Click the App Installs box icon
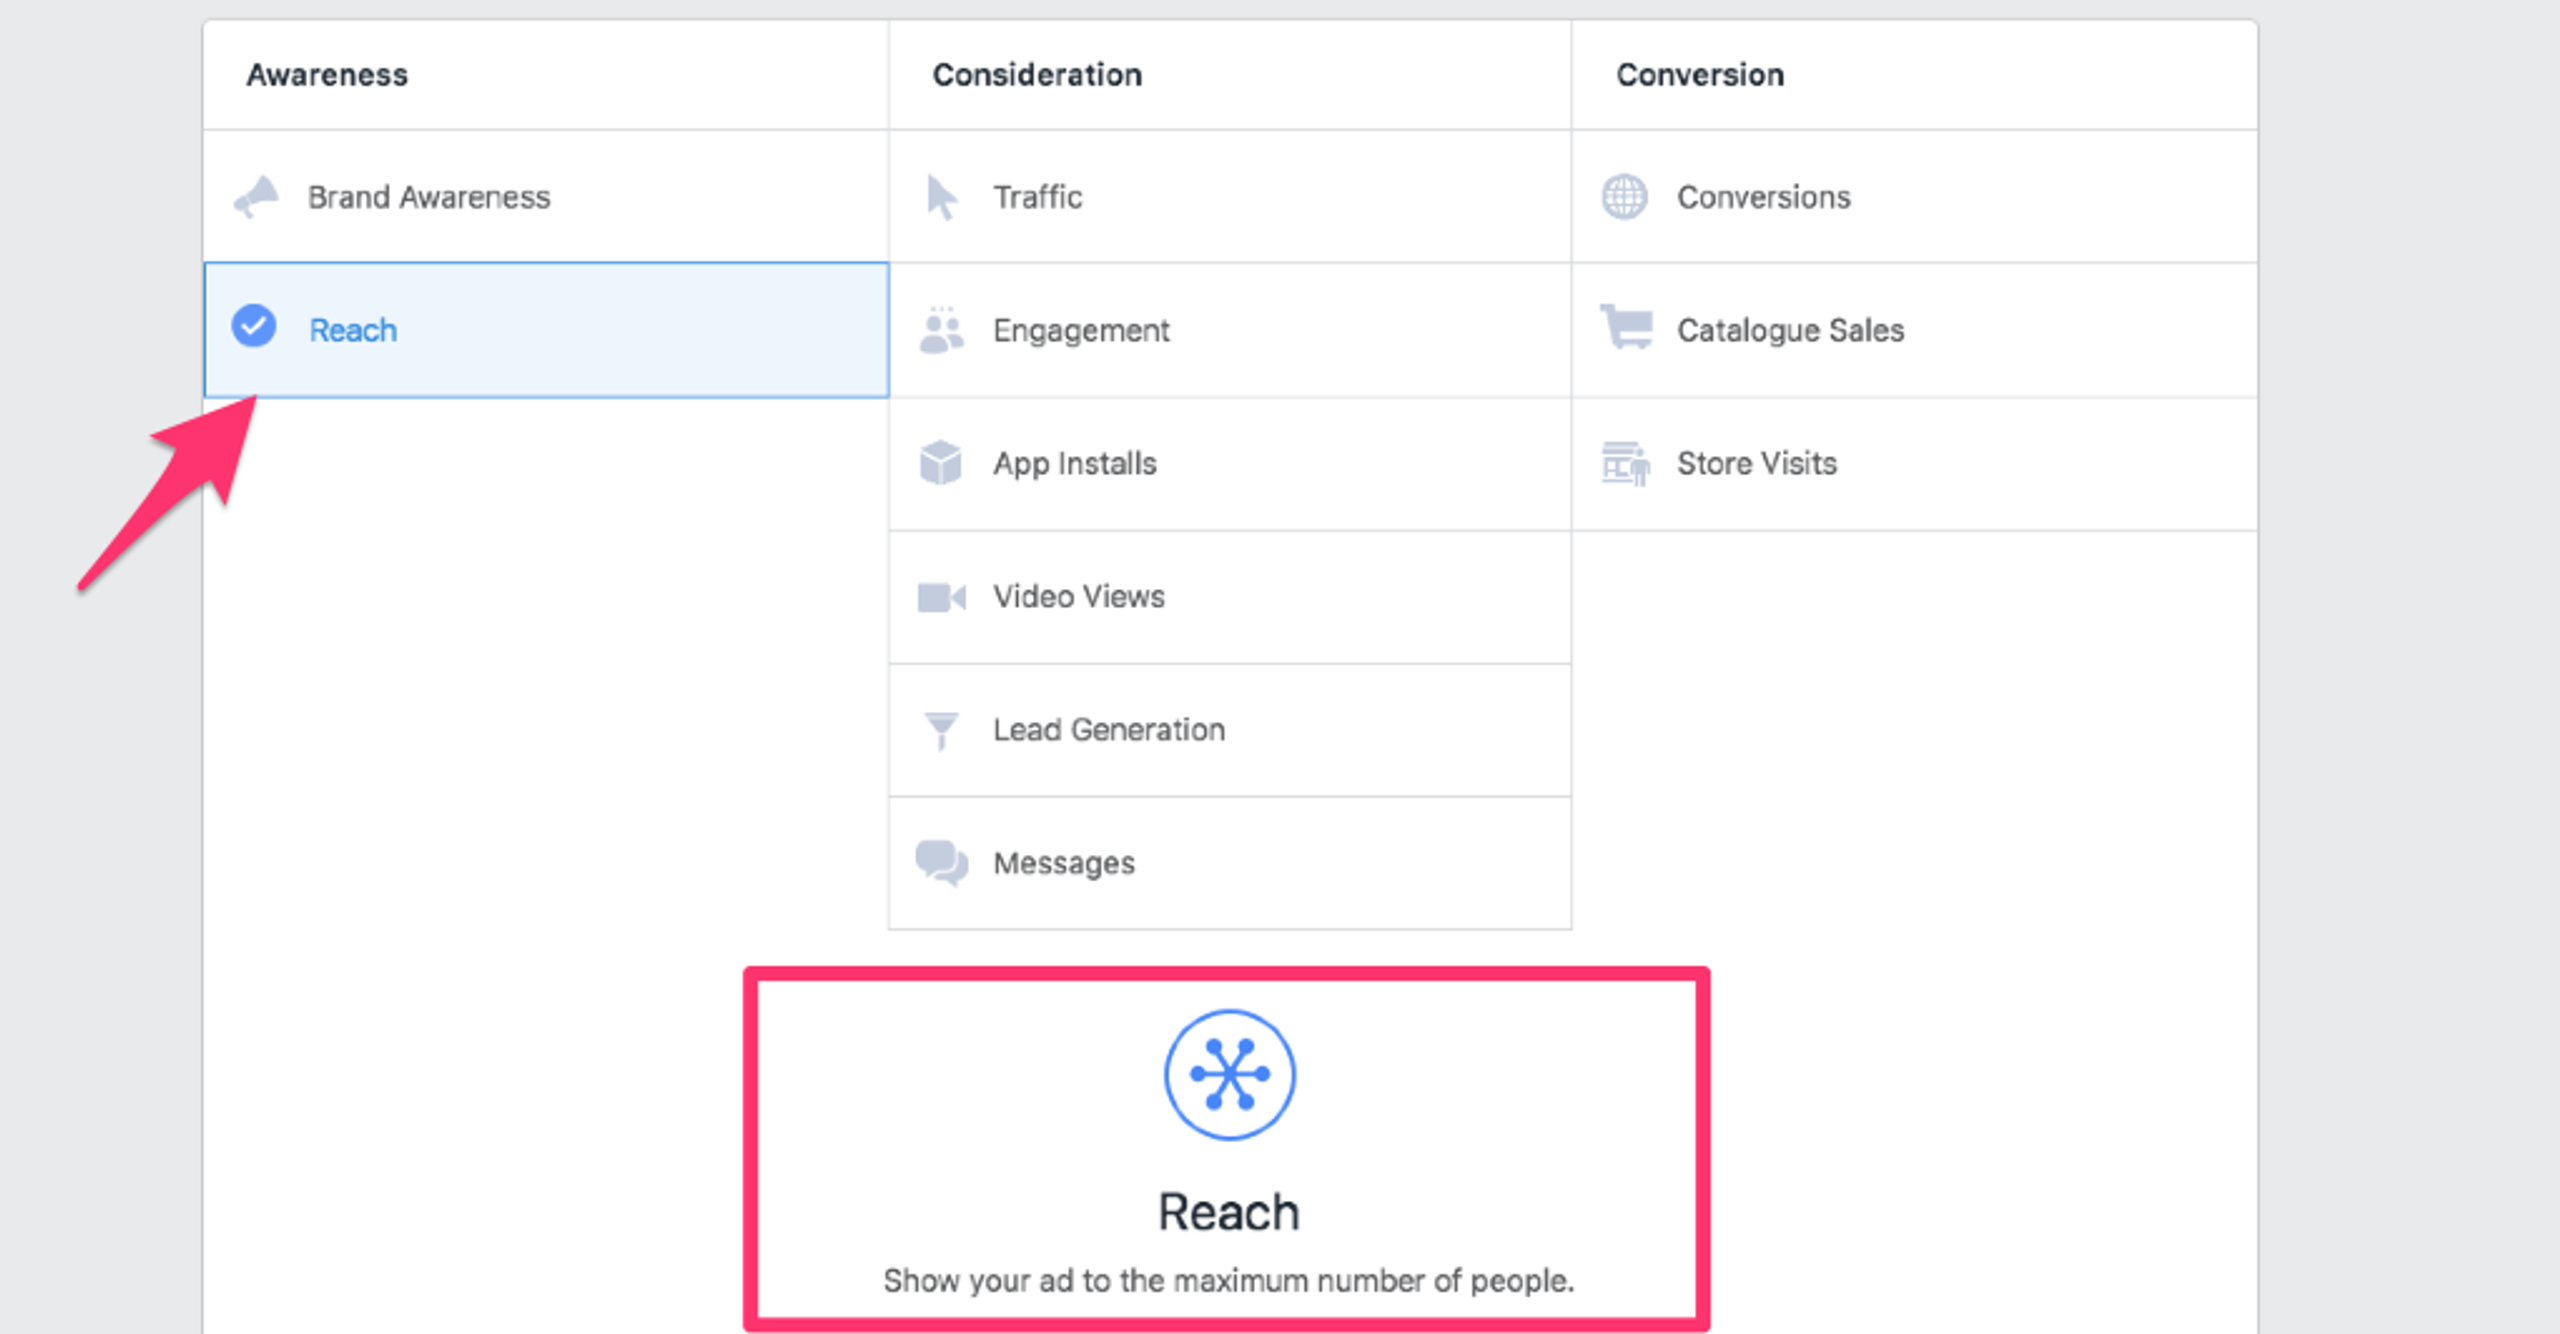 pos(940,463)
